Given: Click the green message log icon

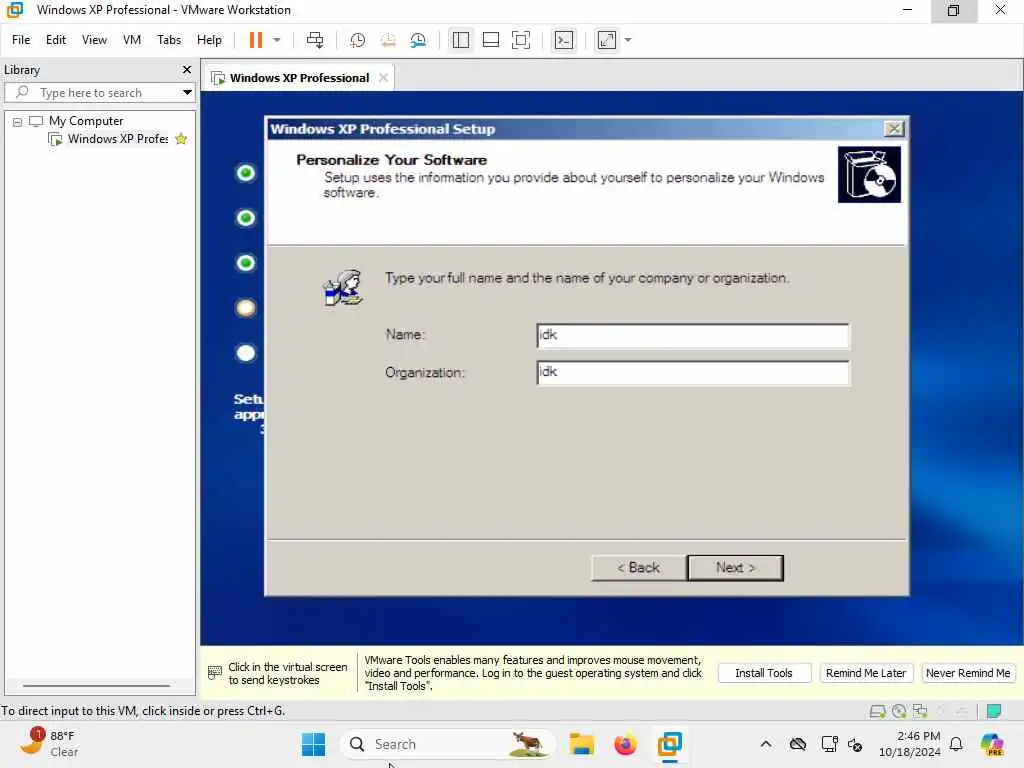Looking at the screenshot, I should 993,711.
